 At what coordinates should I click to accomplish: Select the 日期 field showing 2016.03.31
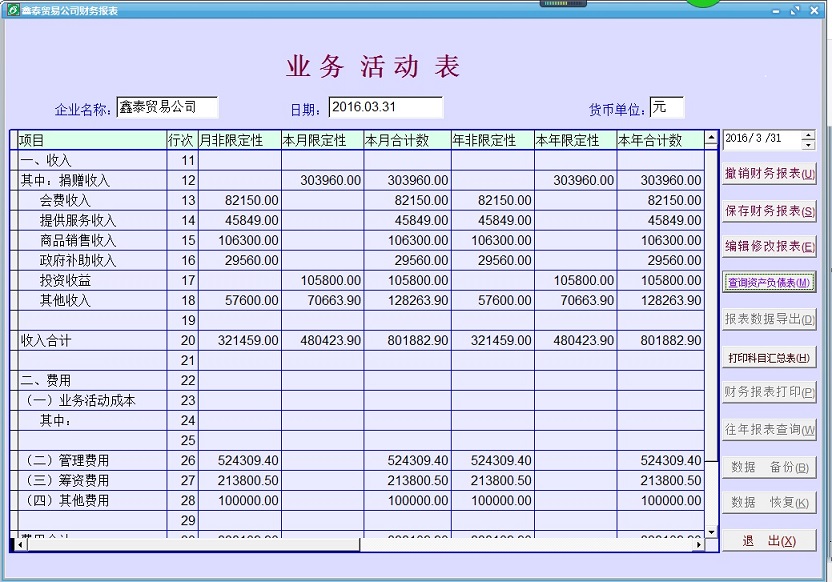[x=385, y=107]
